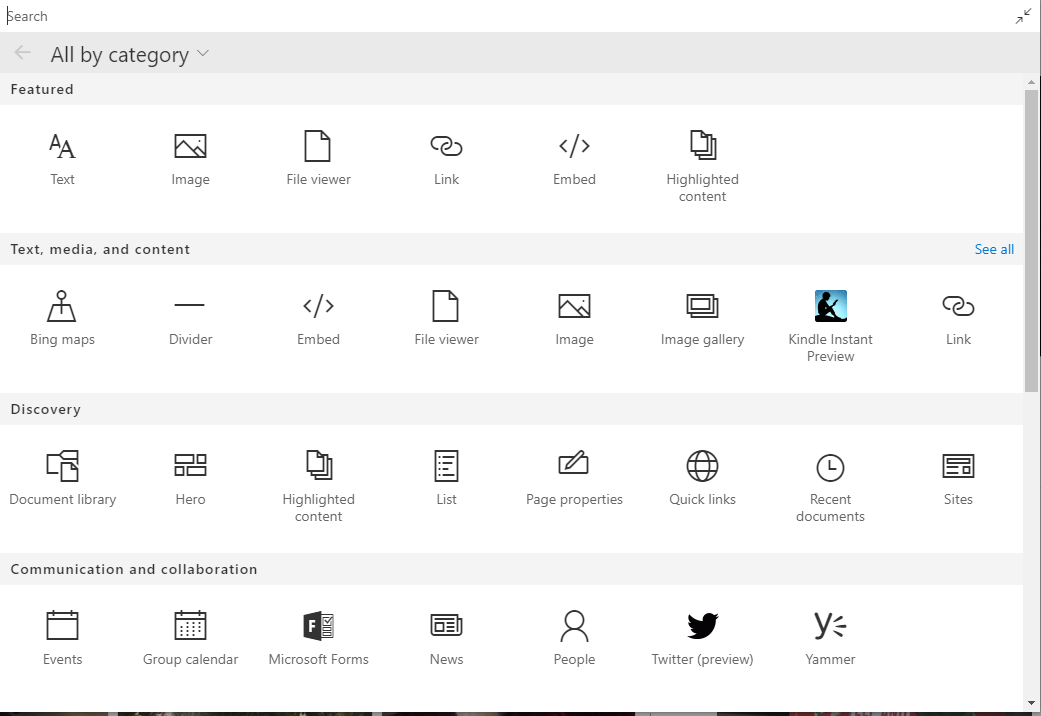Choose the Image gallery web part
The image size is (1041, 716).
click(x=702, y=318)
